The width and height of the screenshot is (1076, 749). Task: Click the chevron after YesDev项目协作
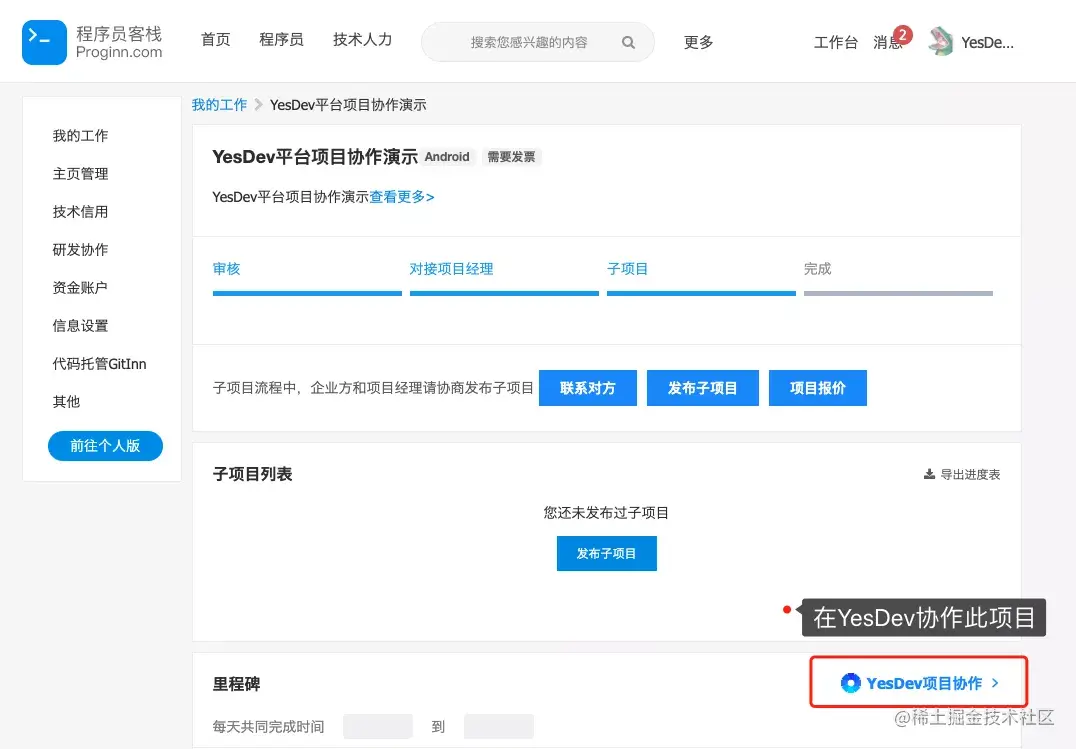click(994, 683)
